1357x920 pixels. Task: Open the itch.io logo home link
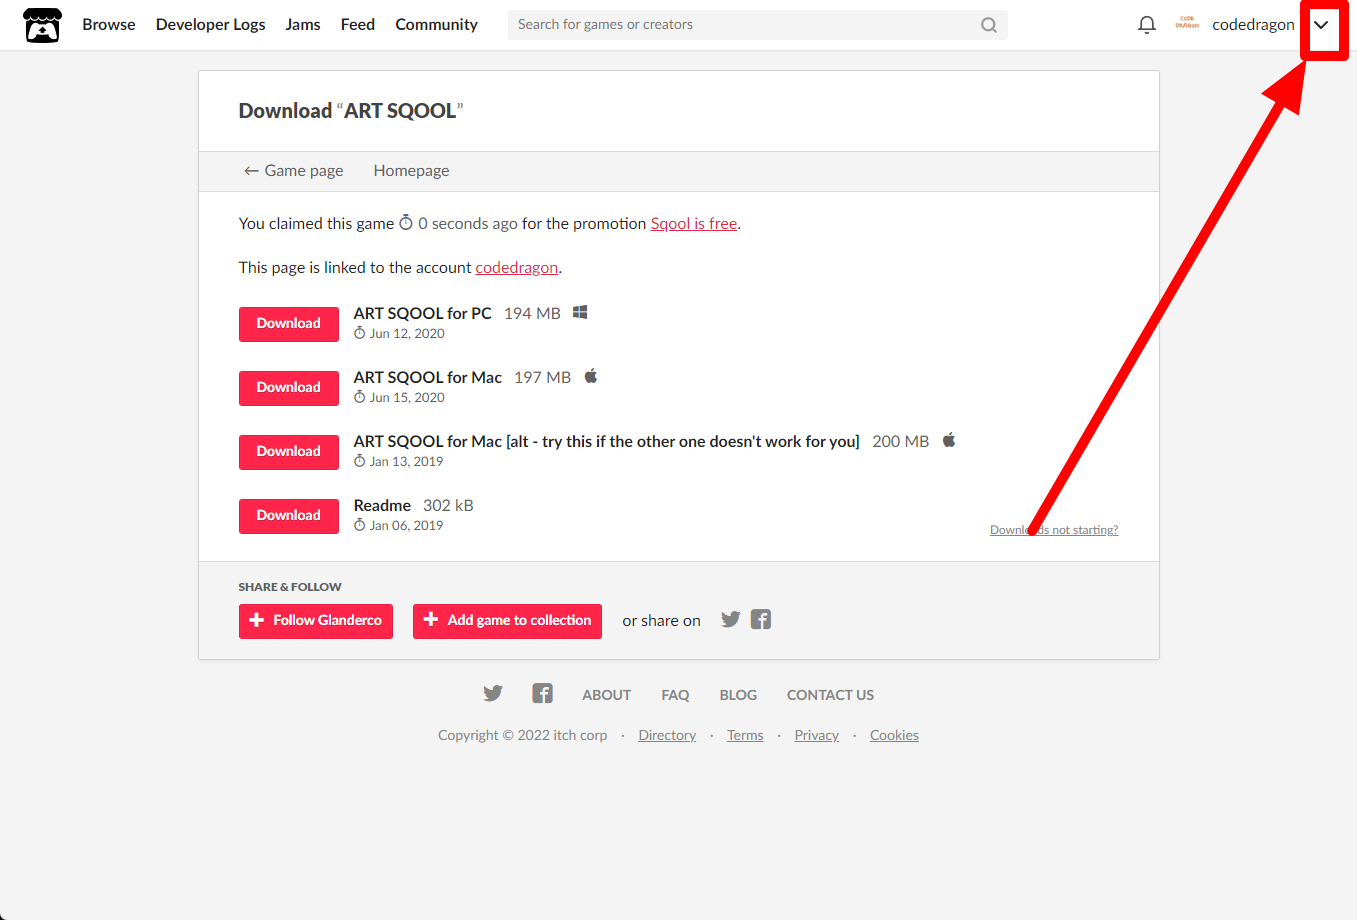pyautogui.click(x=42, y=25)
